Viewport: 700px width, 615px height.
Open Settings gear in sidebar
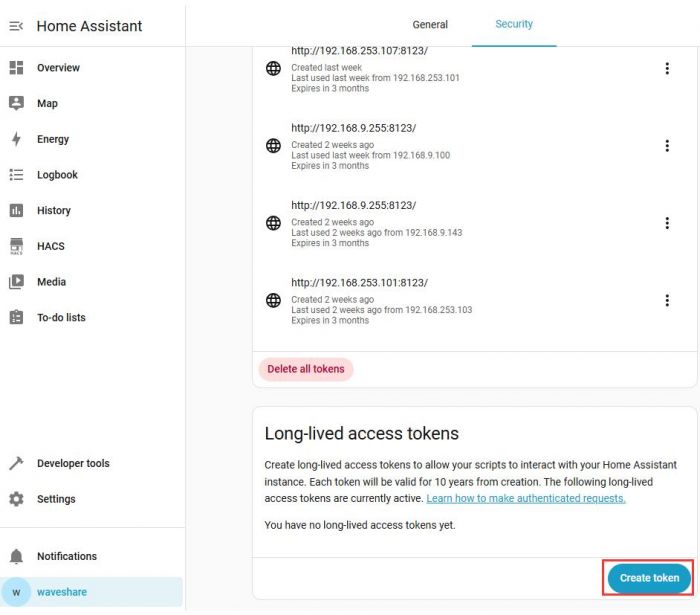pos(16,499)
